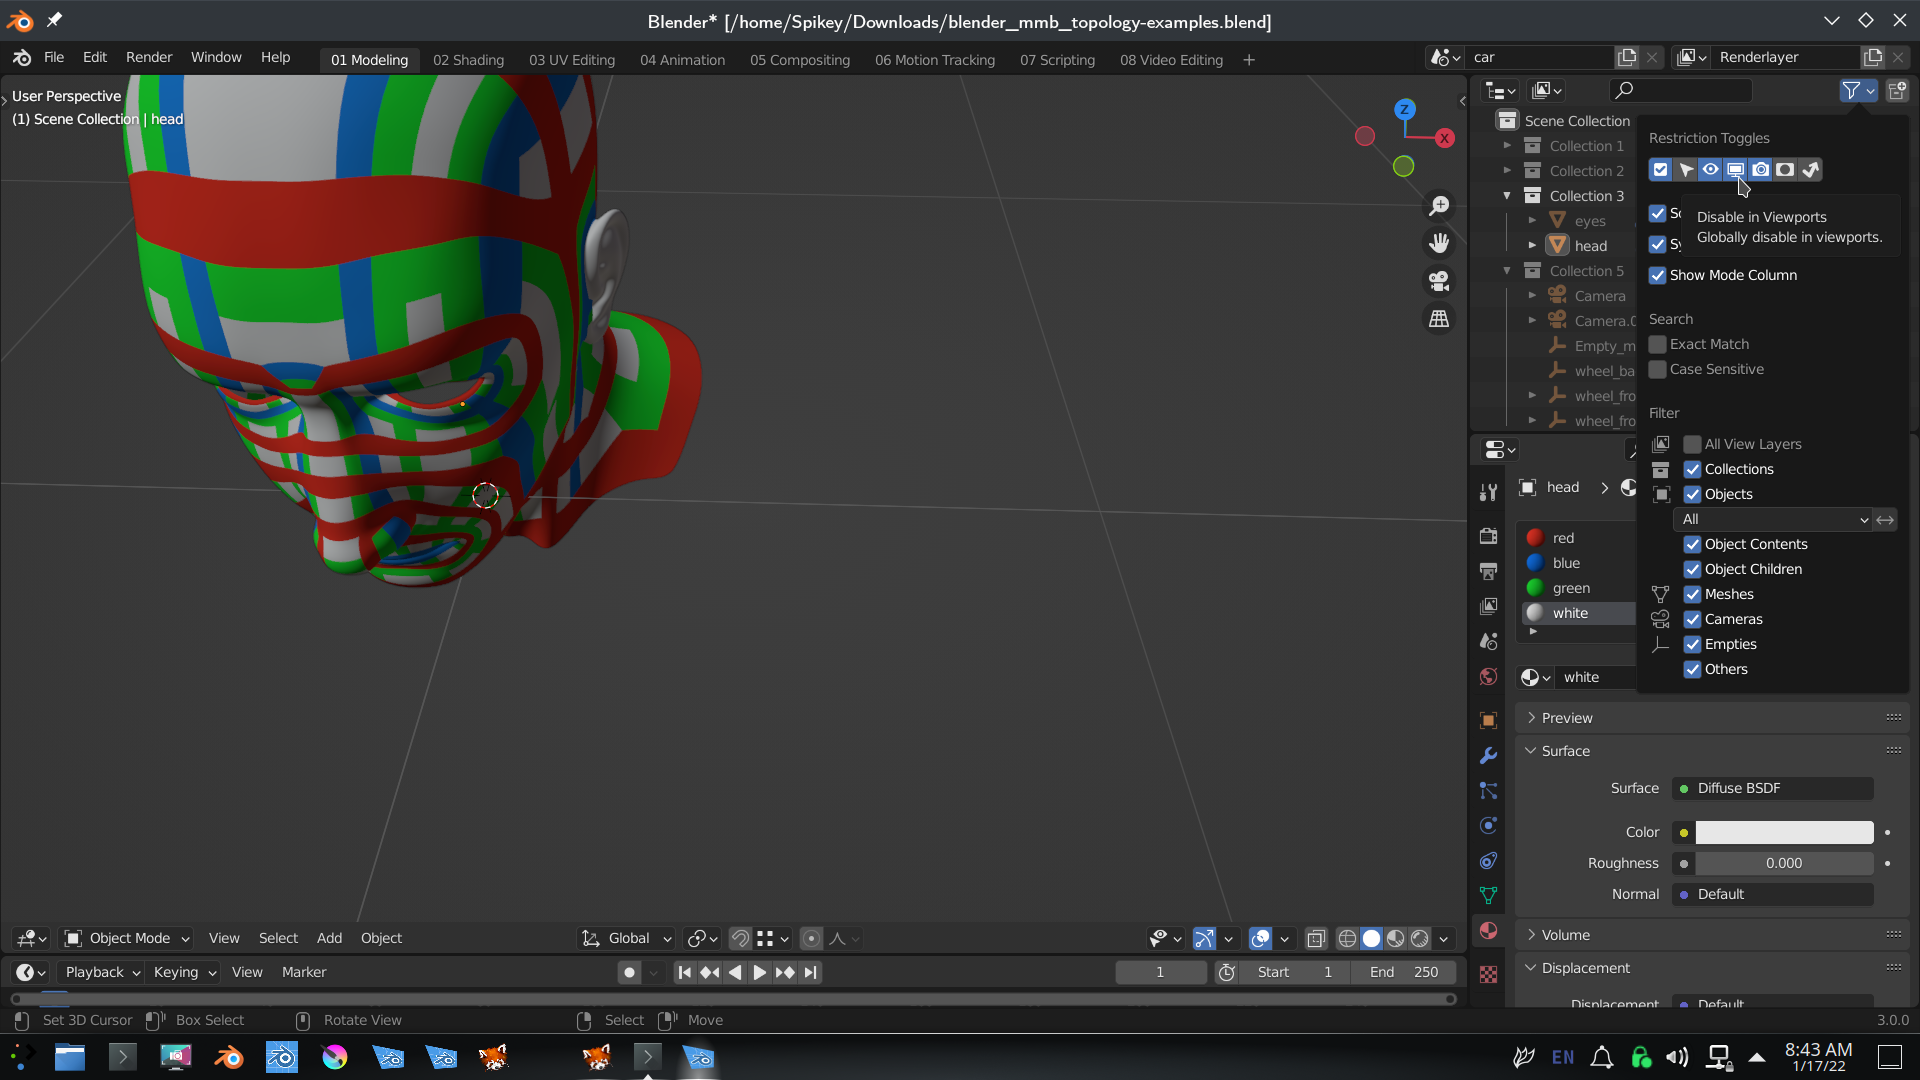Enable Exact Match search option
The image size is (1920, 1080).
click(x=1658, y=344)
